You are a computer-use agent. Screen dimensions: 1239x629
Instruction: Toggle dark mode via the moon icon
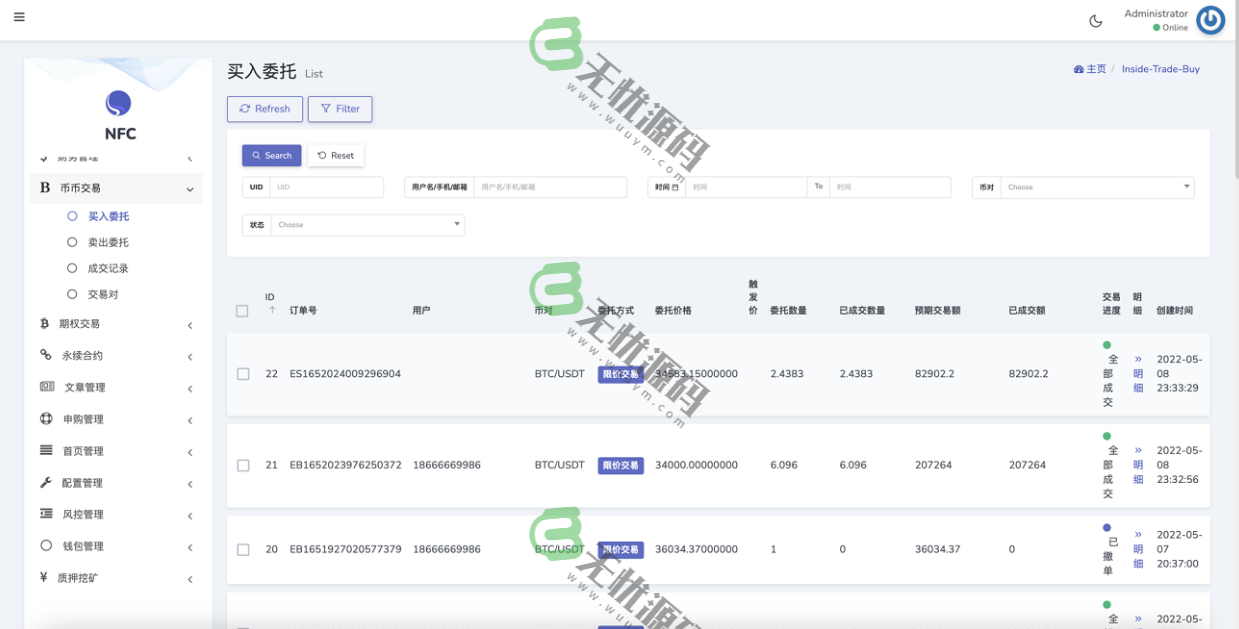point(1095,19)
